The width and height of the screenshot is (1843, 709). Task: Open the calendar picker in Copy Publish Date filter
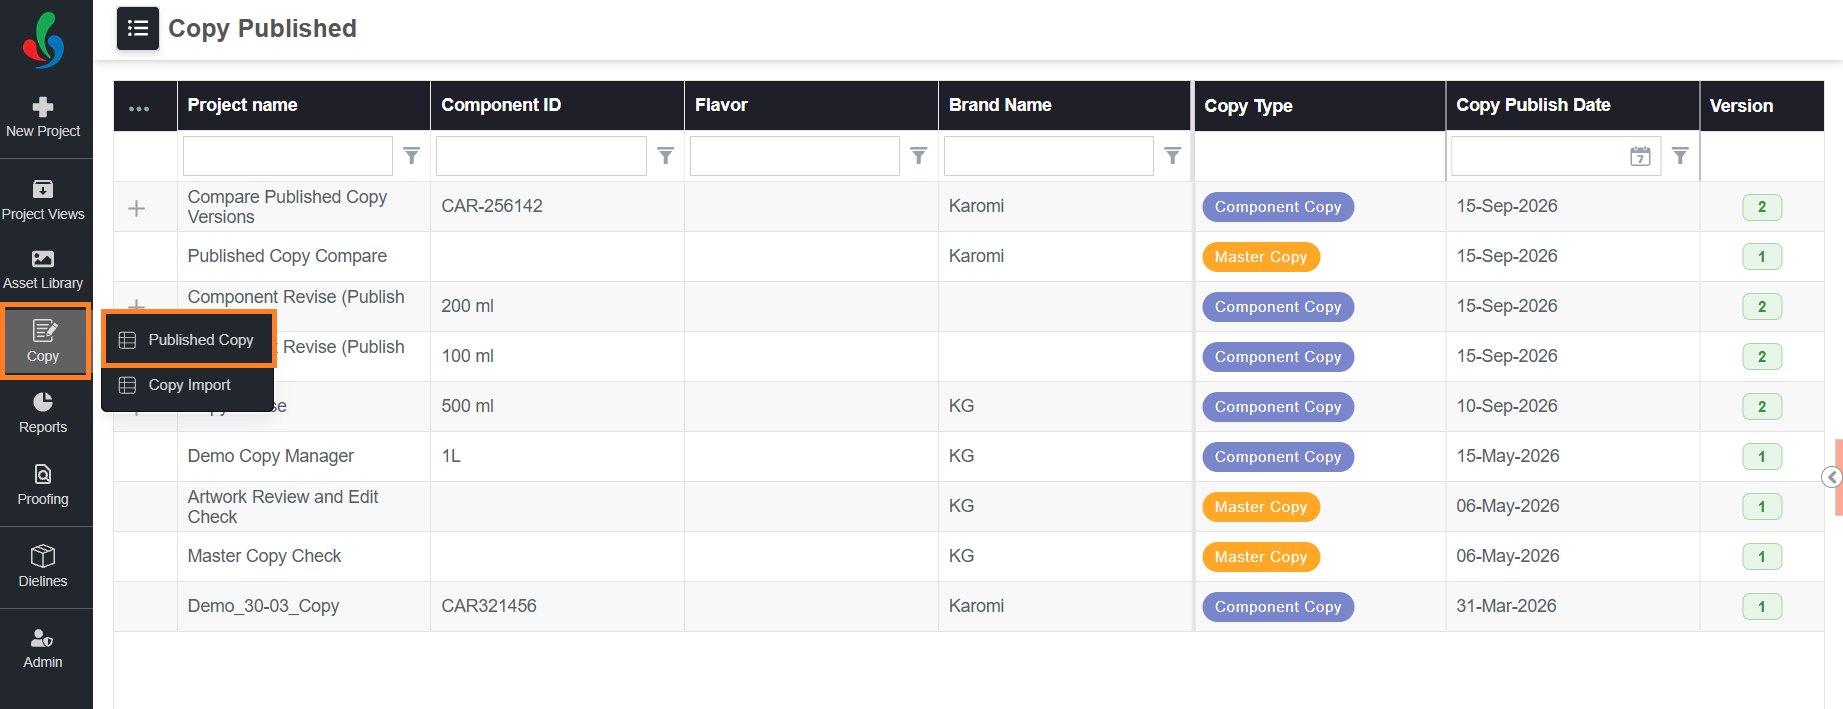[1640, 156]
